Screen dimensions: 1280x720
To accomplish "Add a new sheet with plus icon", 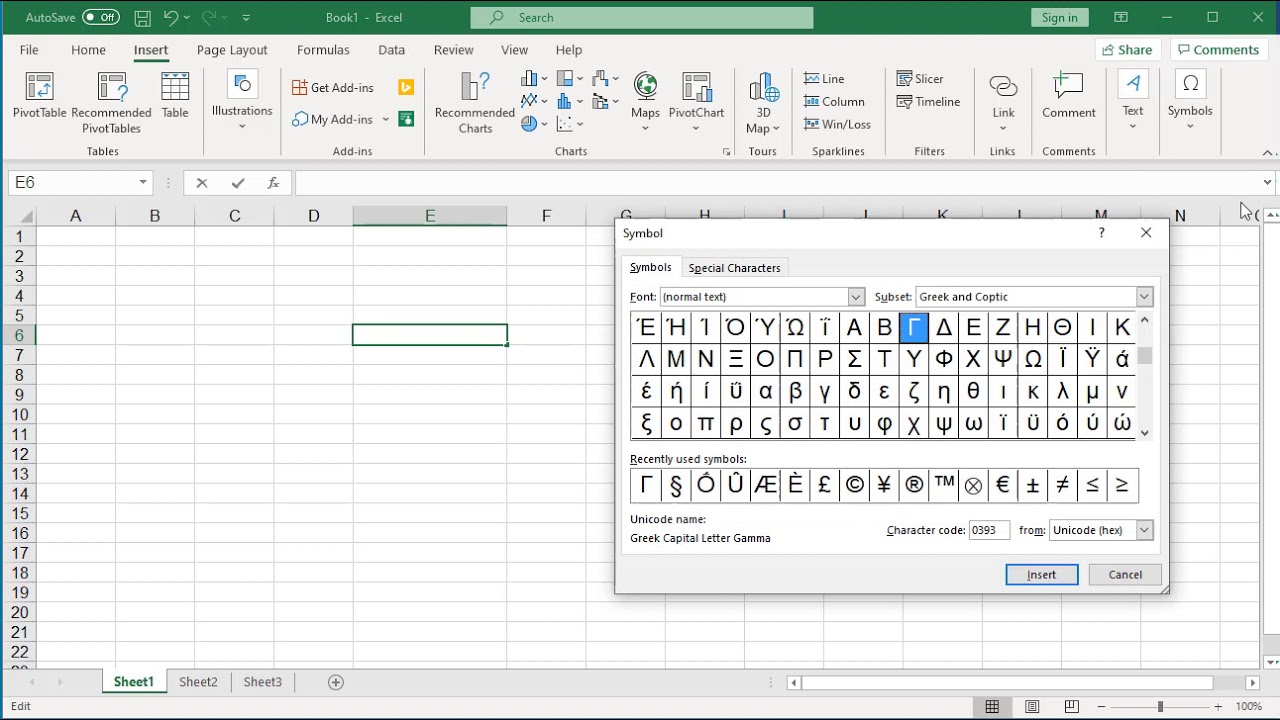I will coord(336,682).
